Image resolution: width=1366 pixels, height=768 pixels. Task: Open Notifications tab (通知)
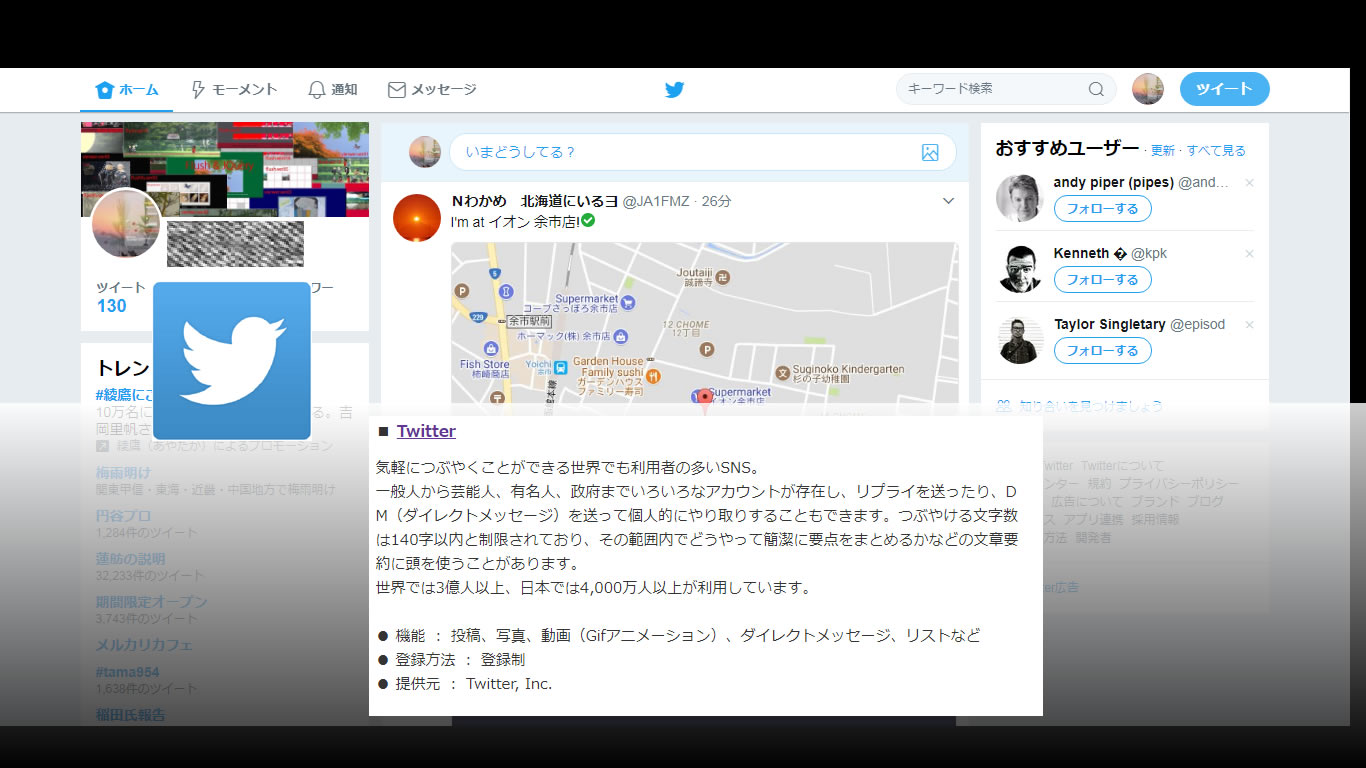[332, 90]
